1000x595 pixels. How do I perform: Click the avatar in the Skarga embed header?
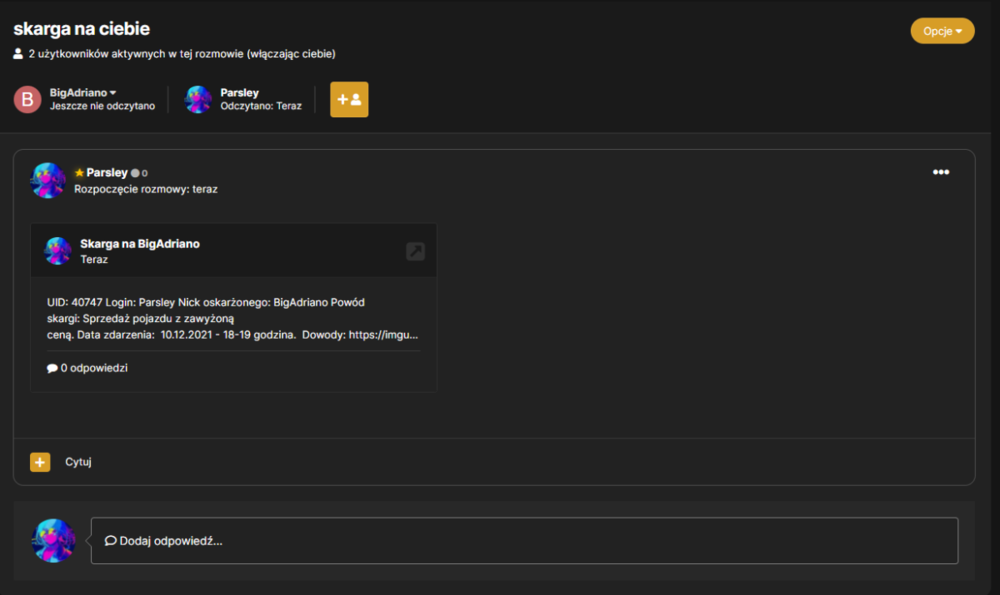tap(57, 251)
